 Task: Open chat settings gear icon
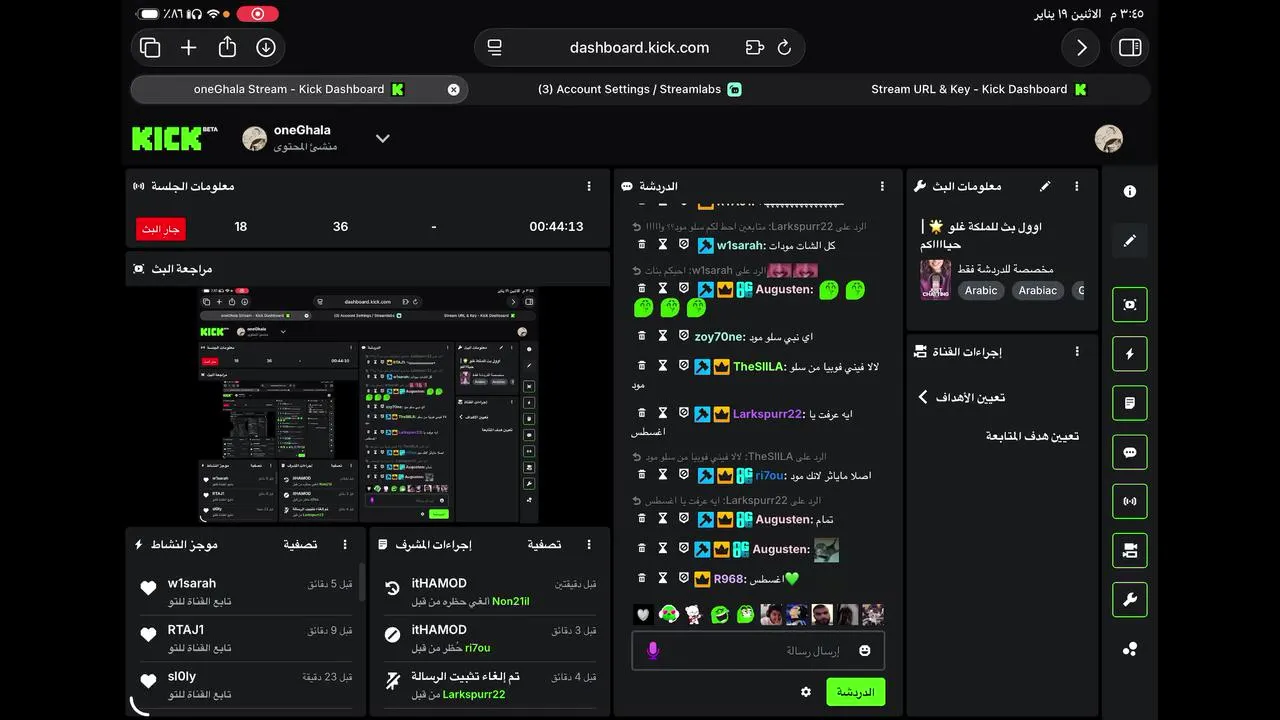[x=806, y=692]
